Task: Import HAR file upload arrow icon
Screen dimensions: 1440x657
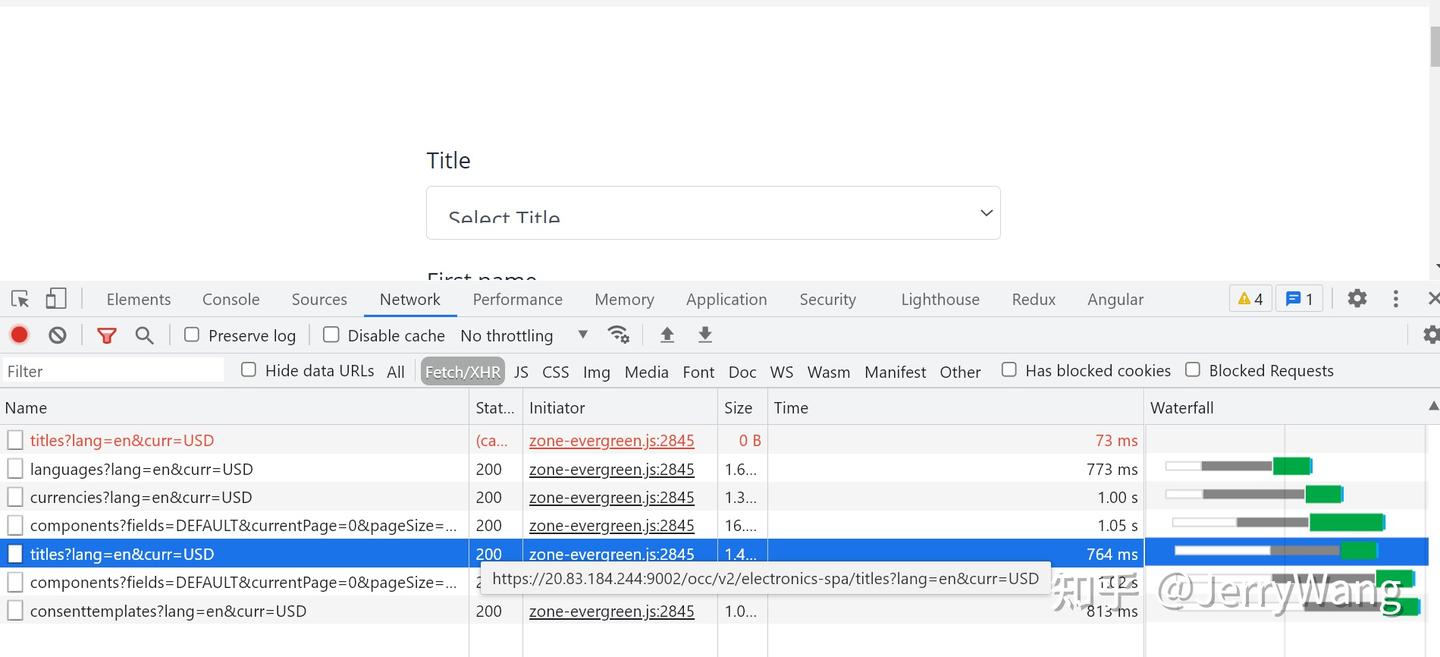Action: [x=667, y=335]
